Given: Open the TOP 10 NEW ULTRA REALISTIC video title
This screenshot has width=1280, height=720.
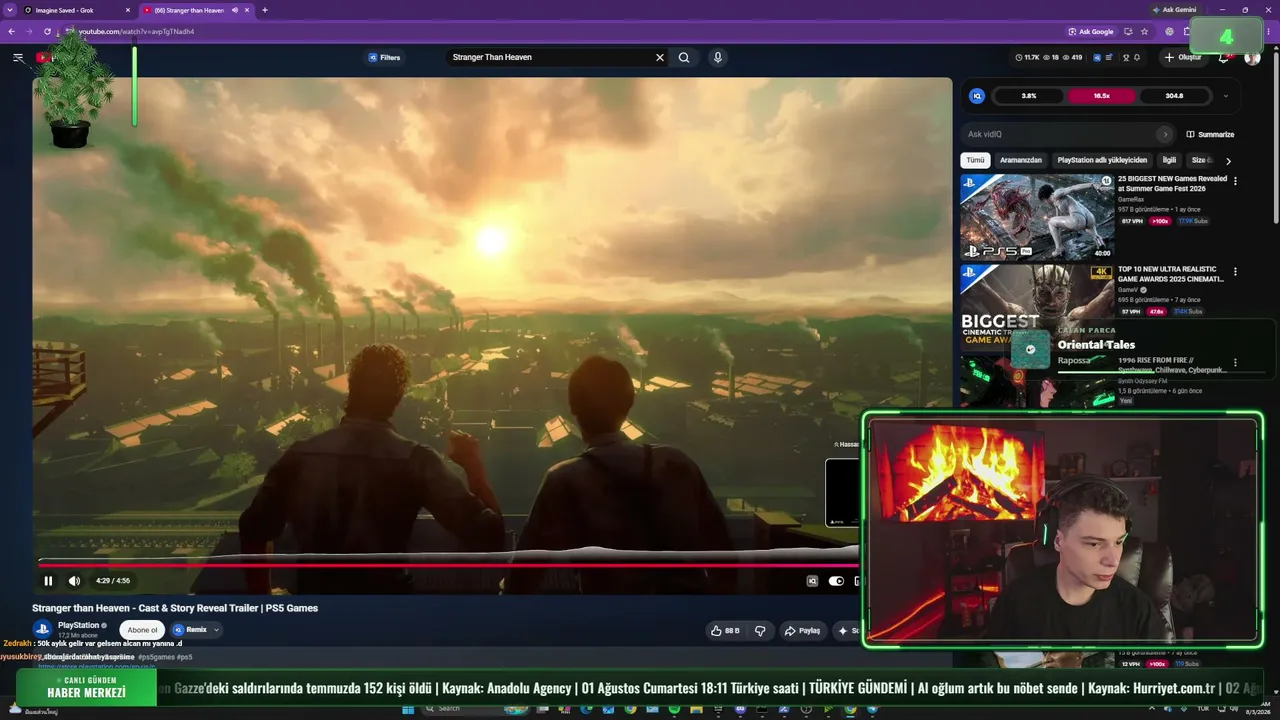Looking at the screenshot, I should coord(1171,274).
